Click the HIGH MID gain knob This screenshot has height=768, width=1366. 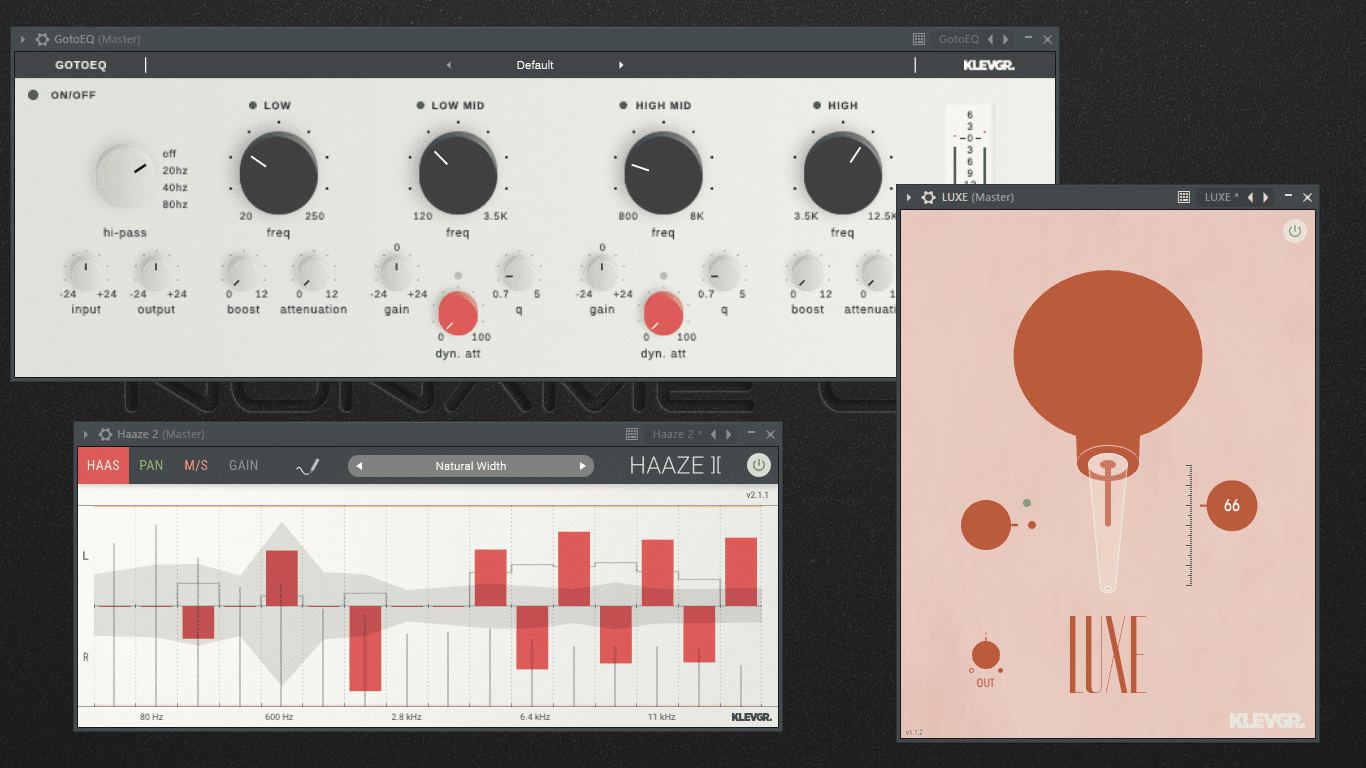click(601, 271)
